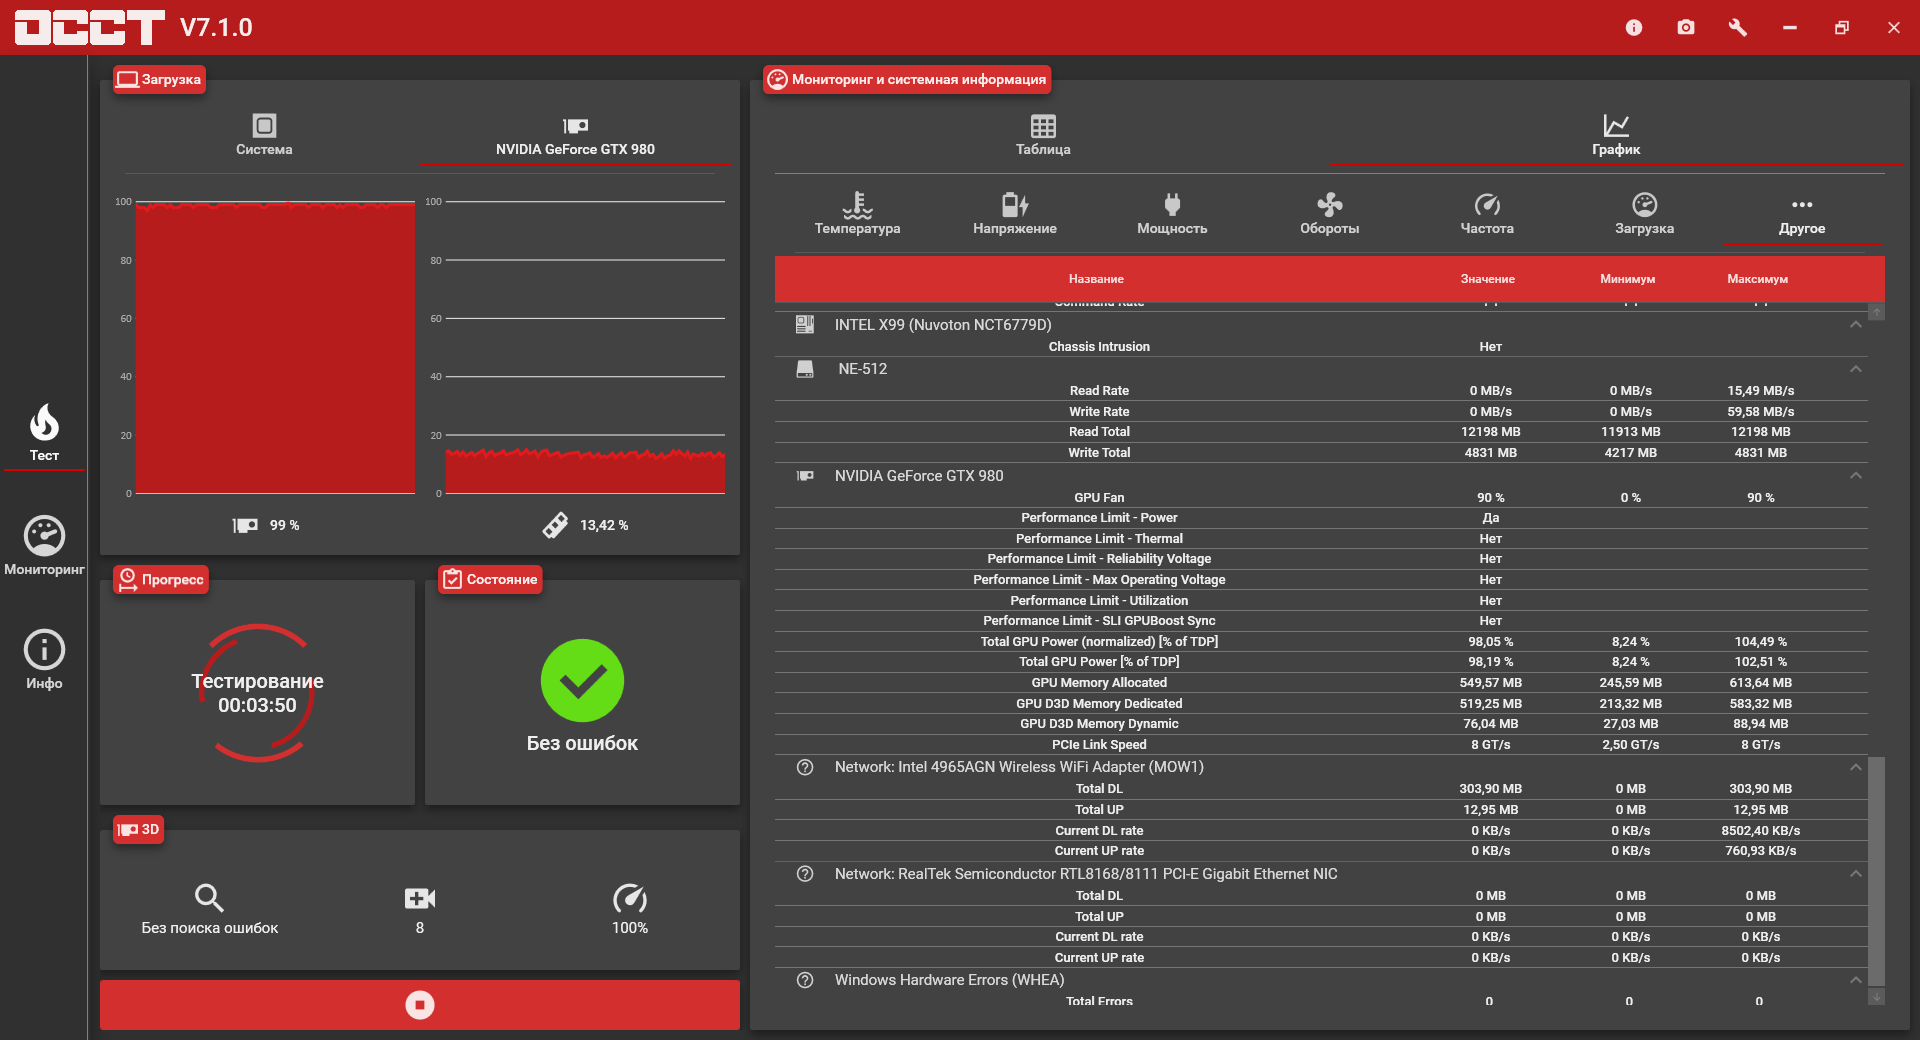This screenshot has width=1920, height=1040.
Task: Click the Прогресс panel label
Action: click(161, 579)
